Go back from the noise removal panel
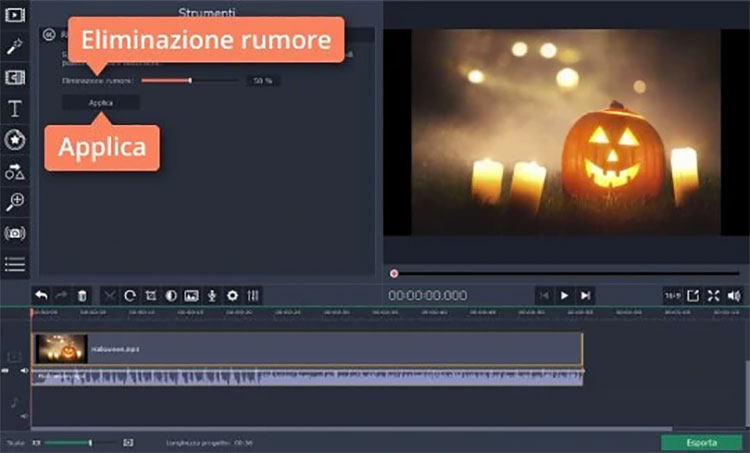The height and width of the screenshot is (453, 750). [49, 34]
